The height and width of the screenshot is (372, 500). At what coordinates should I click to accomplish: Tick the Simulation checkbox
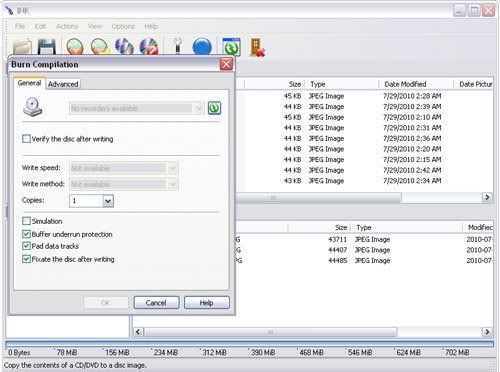[x=26, y=221]
